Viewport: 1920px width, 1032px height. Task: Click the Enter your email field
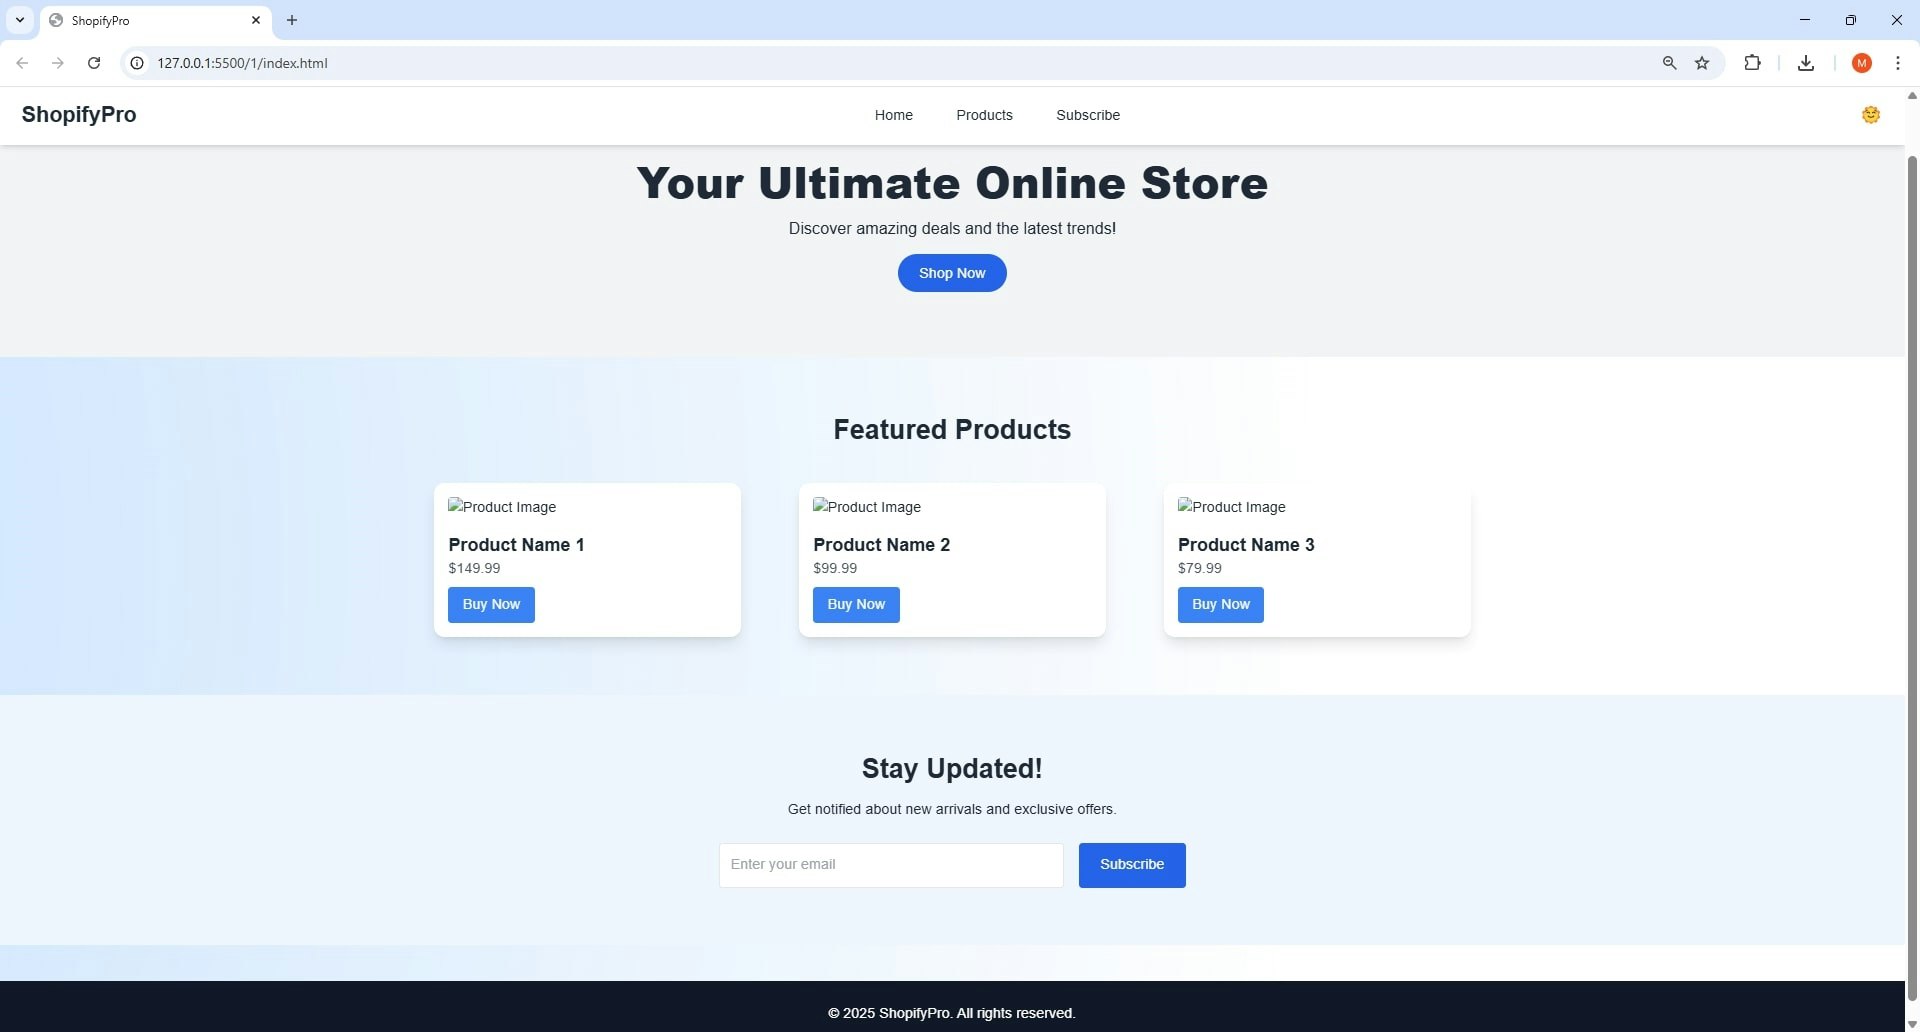coord(889,864)
